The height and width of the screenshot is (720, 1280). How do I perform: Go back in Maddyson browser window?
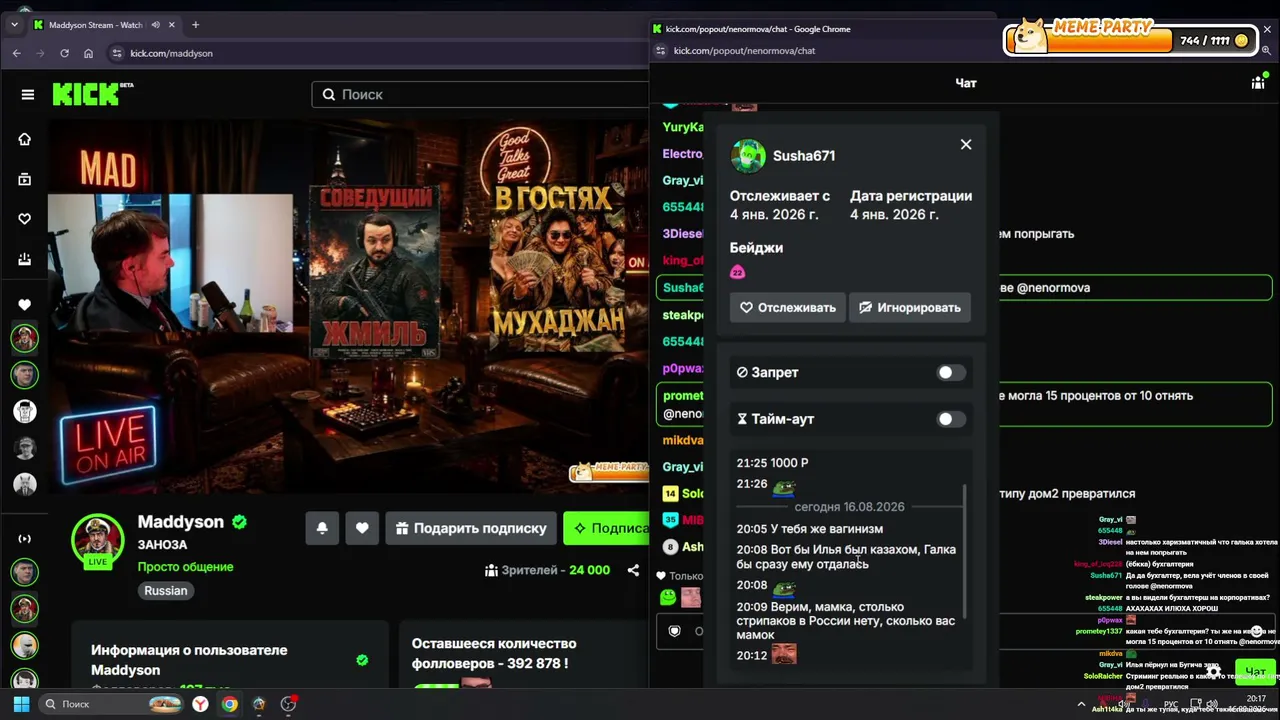16,53
